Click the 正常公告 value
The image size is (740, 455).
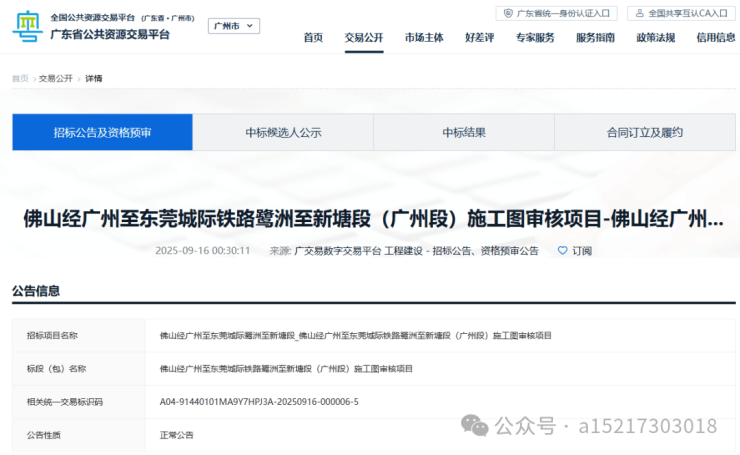pos(177,435)
